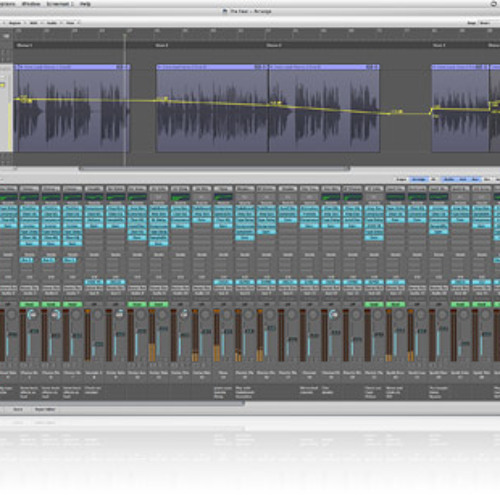
Task: Open the EQ thumbnail on channel strip 14
Action: coord(223,197)
